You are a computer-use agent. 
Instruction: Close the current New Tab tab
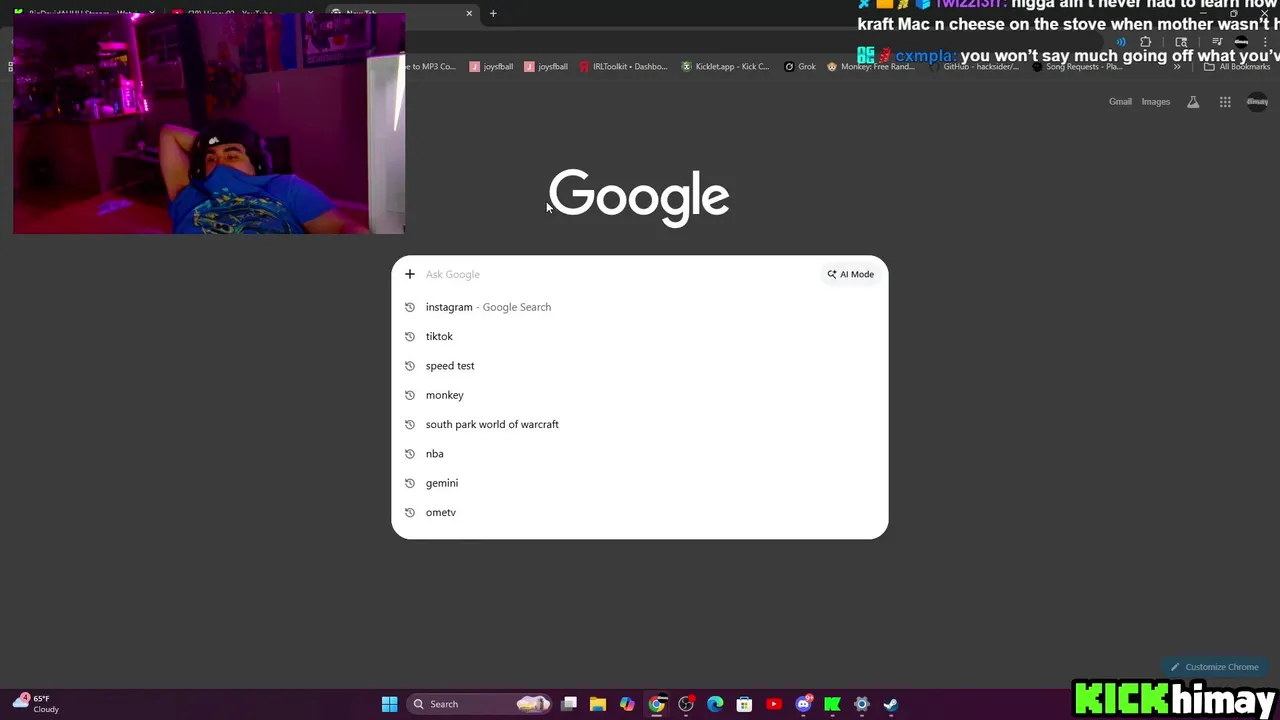469,13
